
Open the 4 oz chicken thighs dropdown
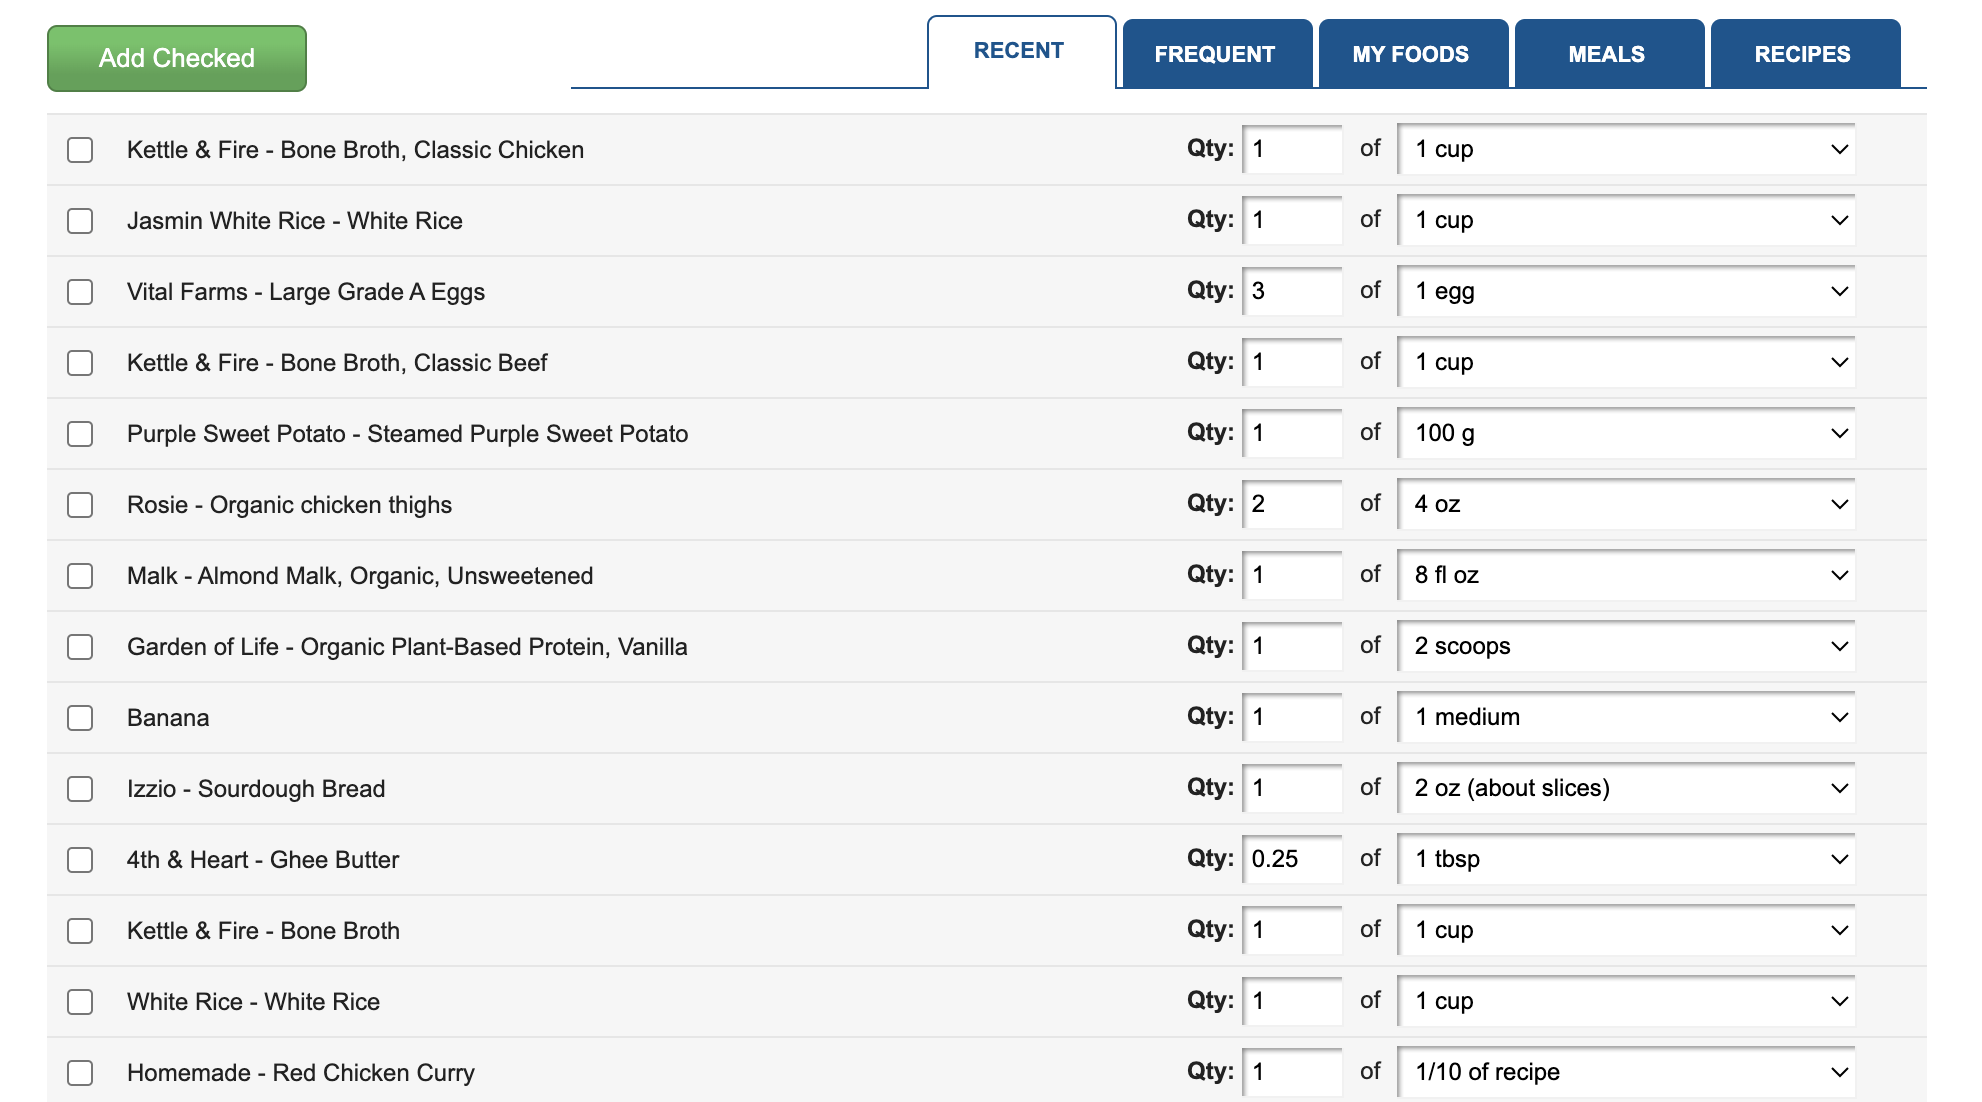[1626, 504]
